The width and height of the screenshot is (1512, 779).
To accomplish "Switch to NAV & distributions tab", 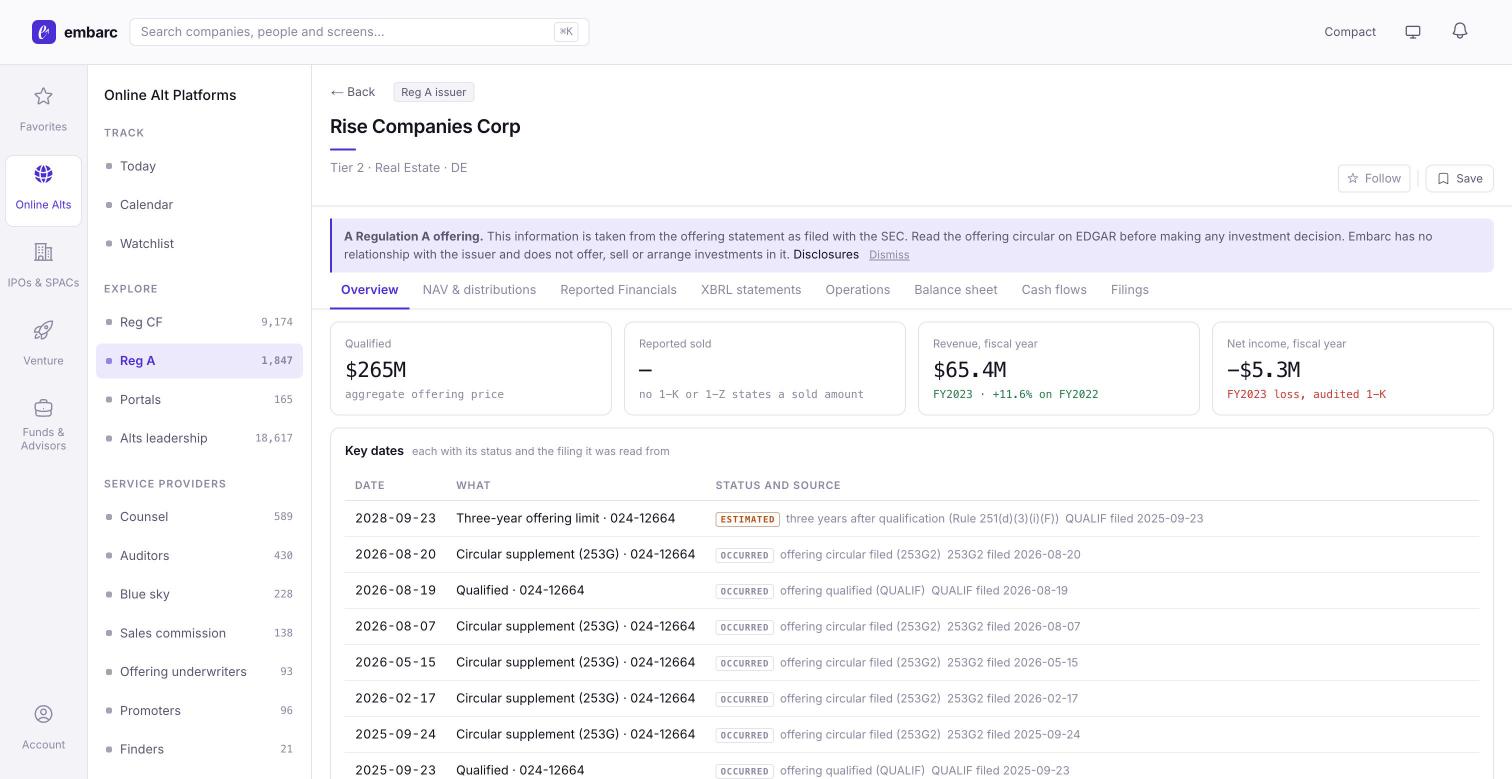I will pyautogui.click(x=479, y=290).
